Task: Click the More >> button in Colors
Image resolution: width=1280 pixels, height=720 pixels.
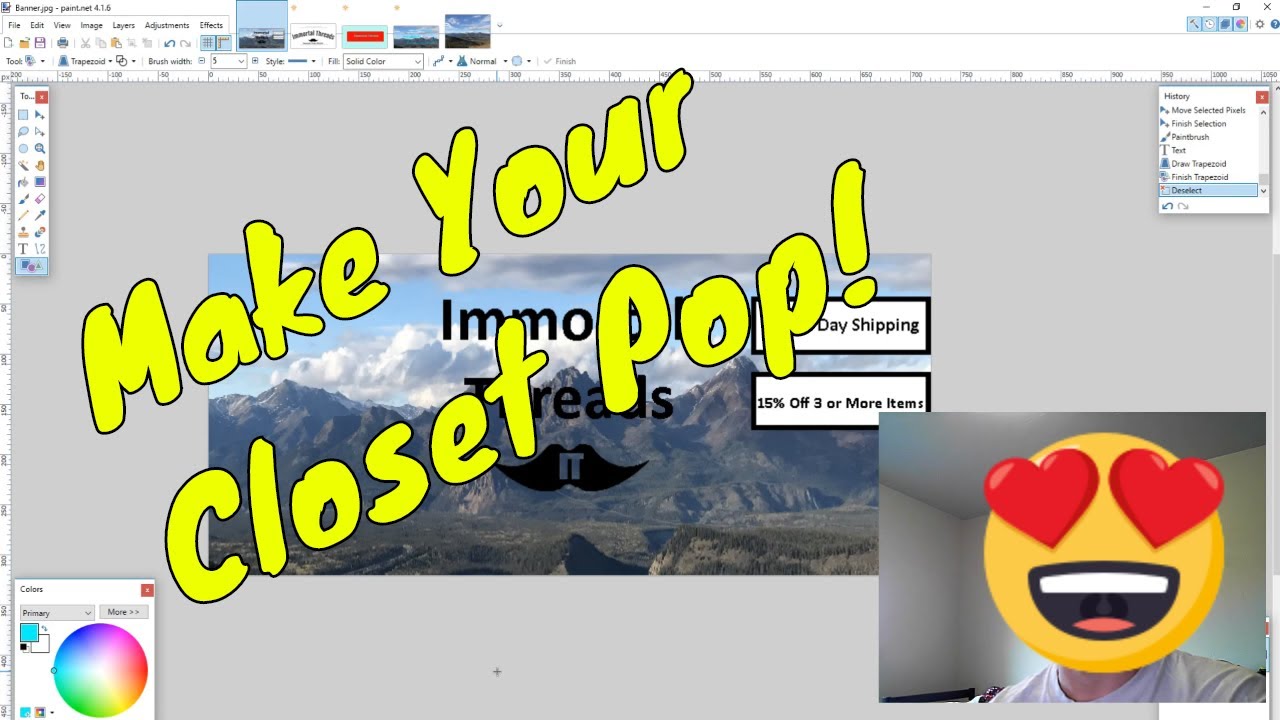Action: coord(124,612)
